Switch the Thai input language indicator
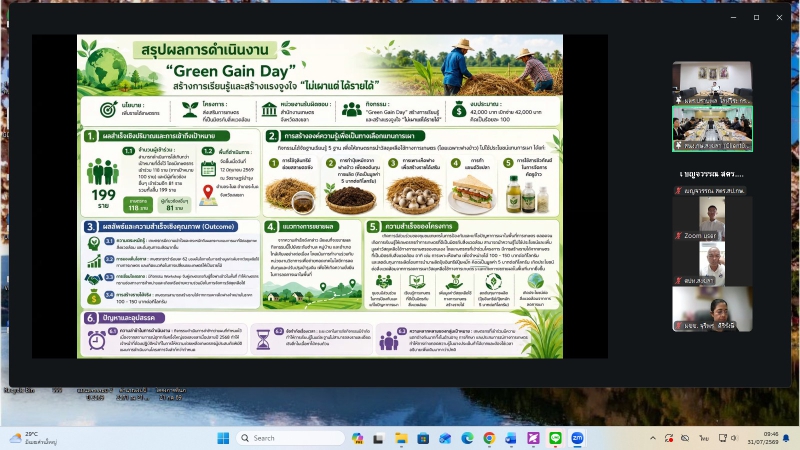The width and height of the screenshot is (800, 450). click(x=704, y=438)
